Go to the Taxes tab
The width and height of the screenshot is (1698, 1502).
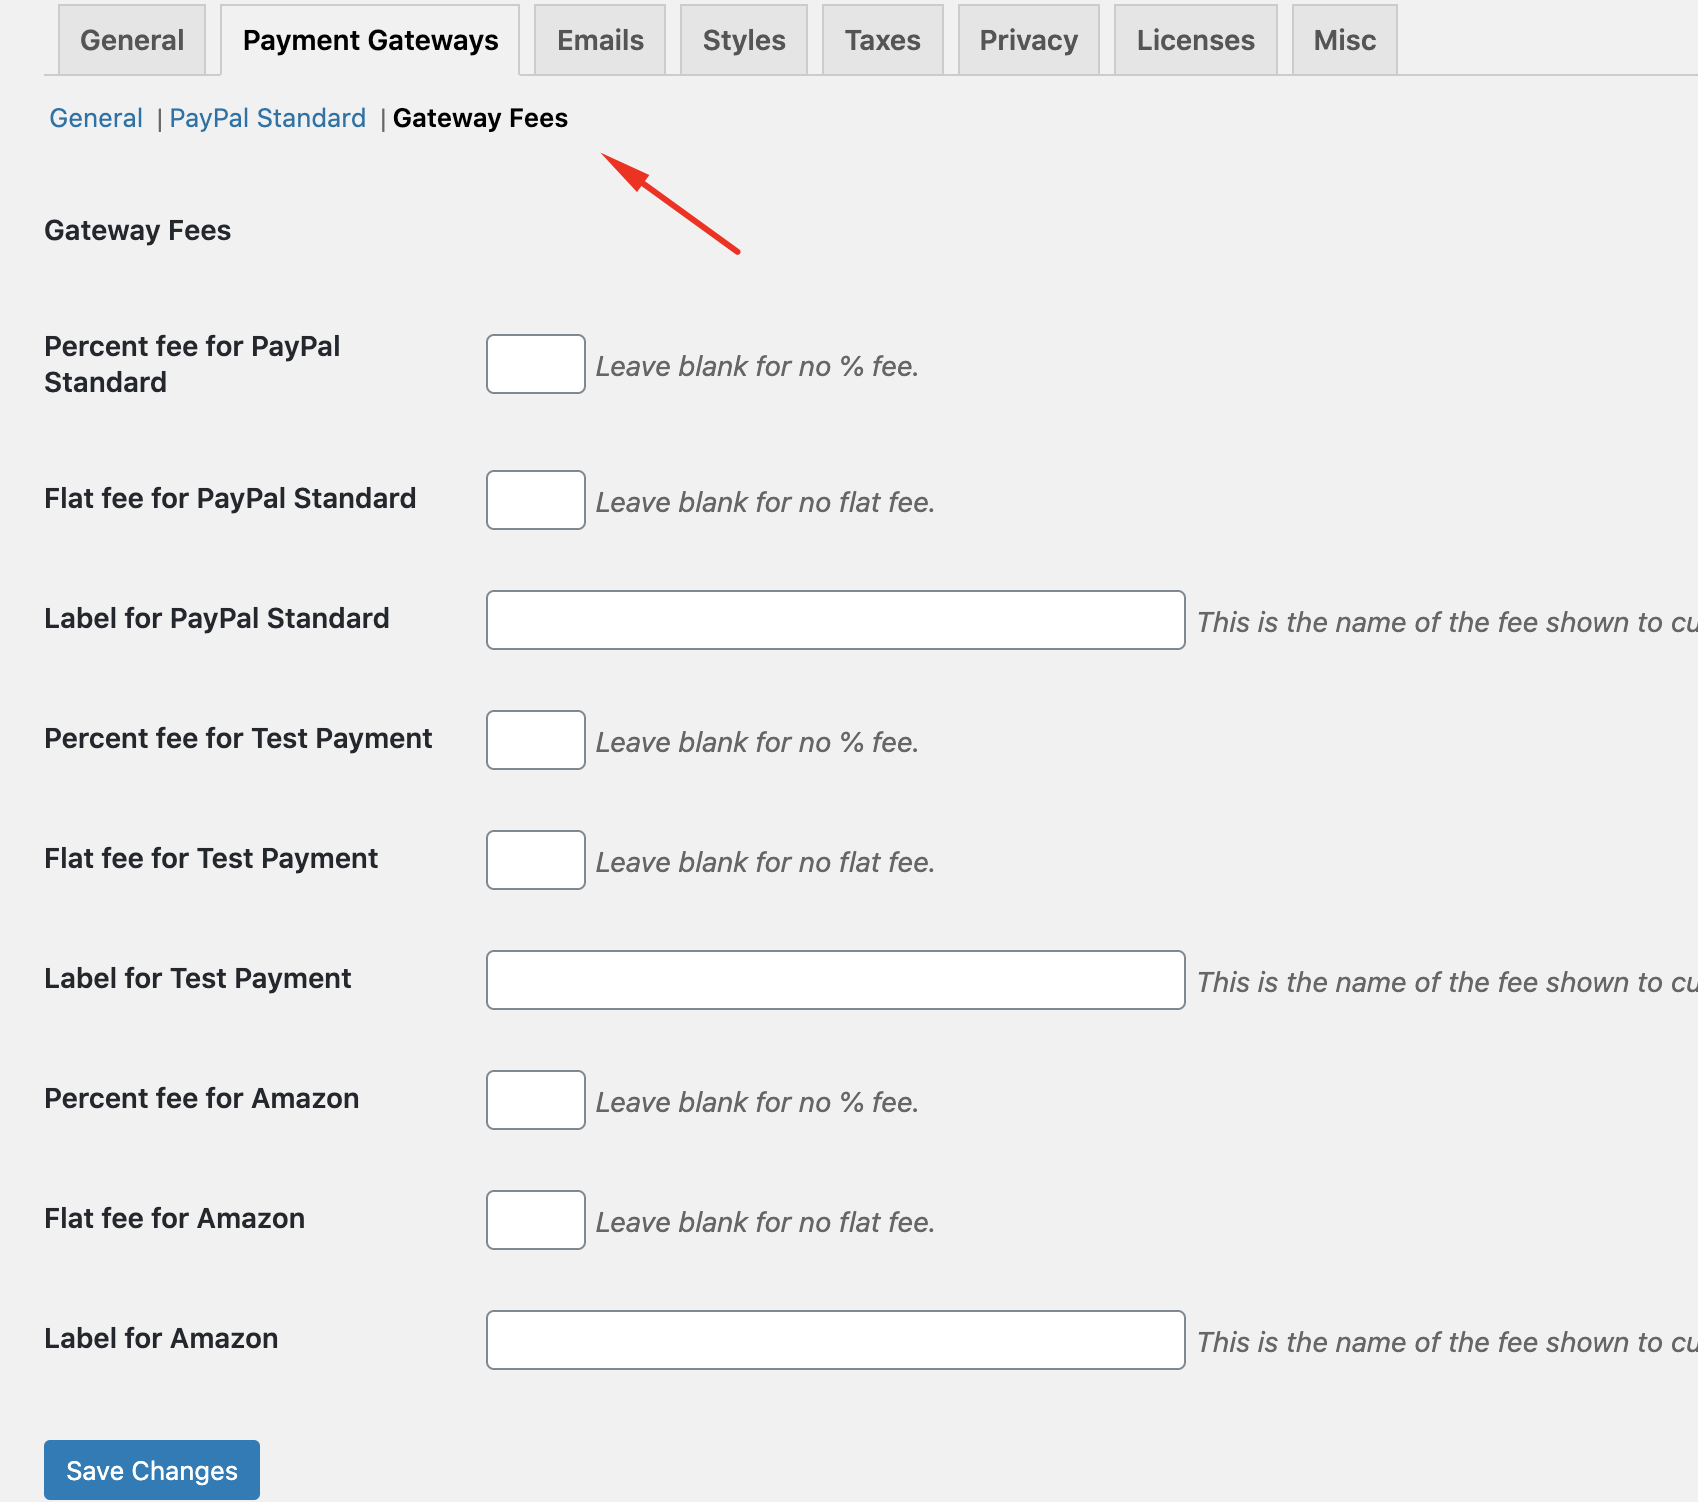(x=882, y=40)
